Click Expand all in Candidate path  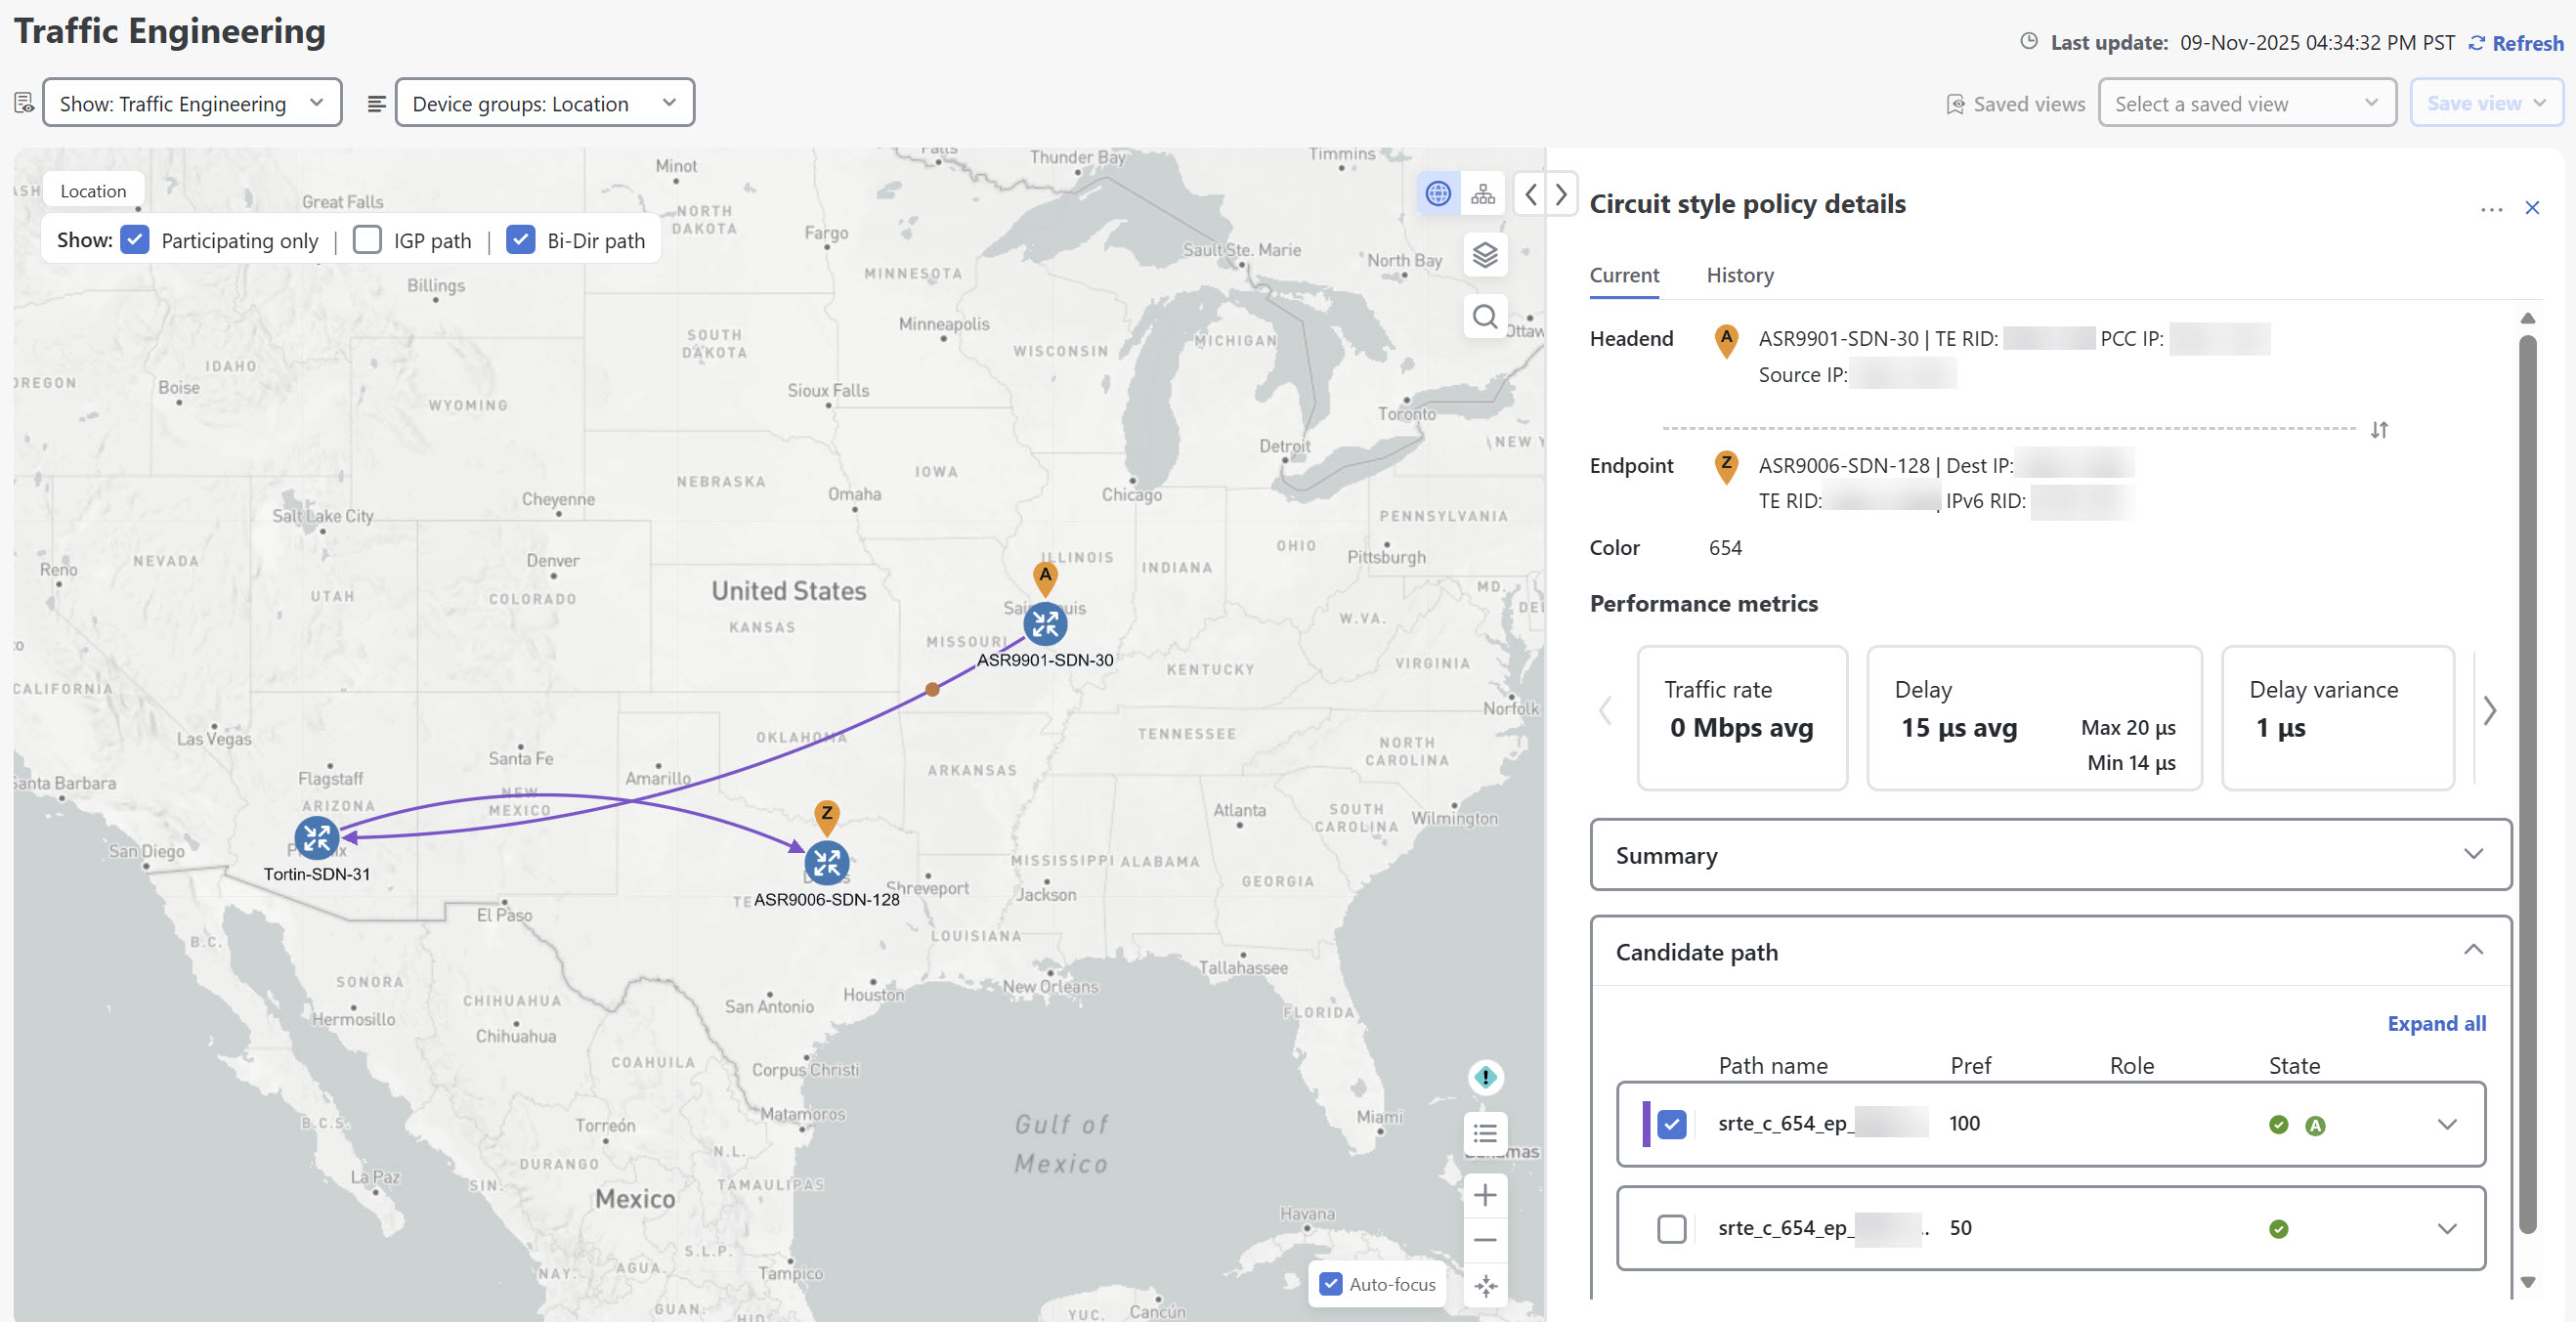pos(2435,1023)
